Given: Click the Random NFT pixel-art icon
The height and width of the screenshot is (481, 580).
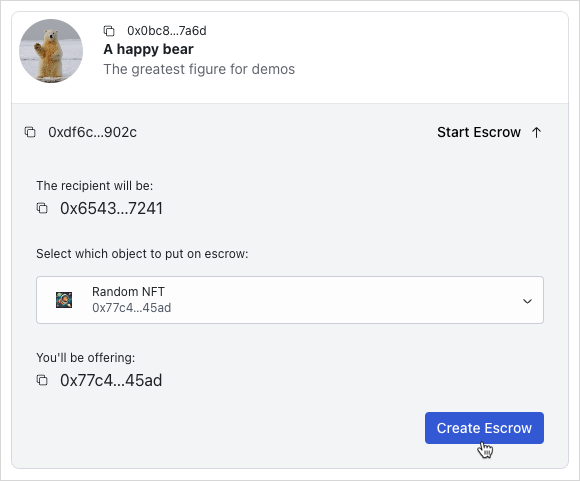Looking at the screenshot, I should 64,300.
